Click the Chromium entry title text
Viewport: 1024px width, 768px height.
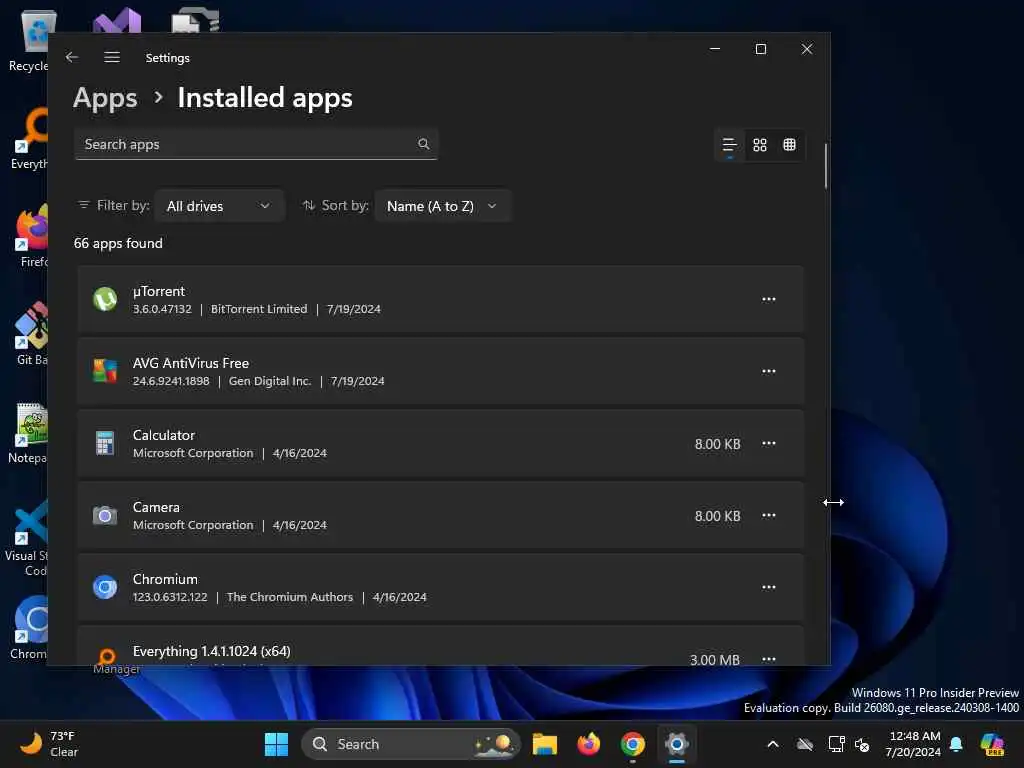165,579
